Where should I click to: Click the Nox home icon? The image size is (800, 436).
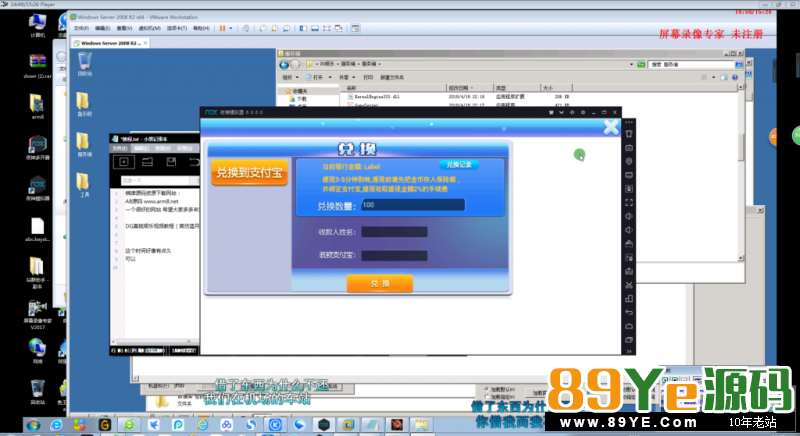point(629,326)
